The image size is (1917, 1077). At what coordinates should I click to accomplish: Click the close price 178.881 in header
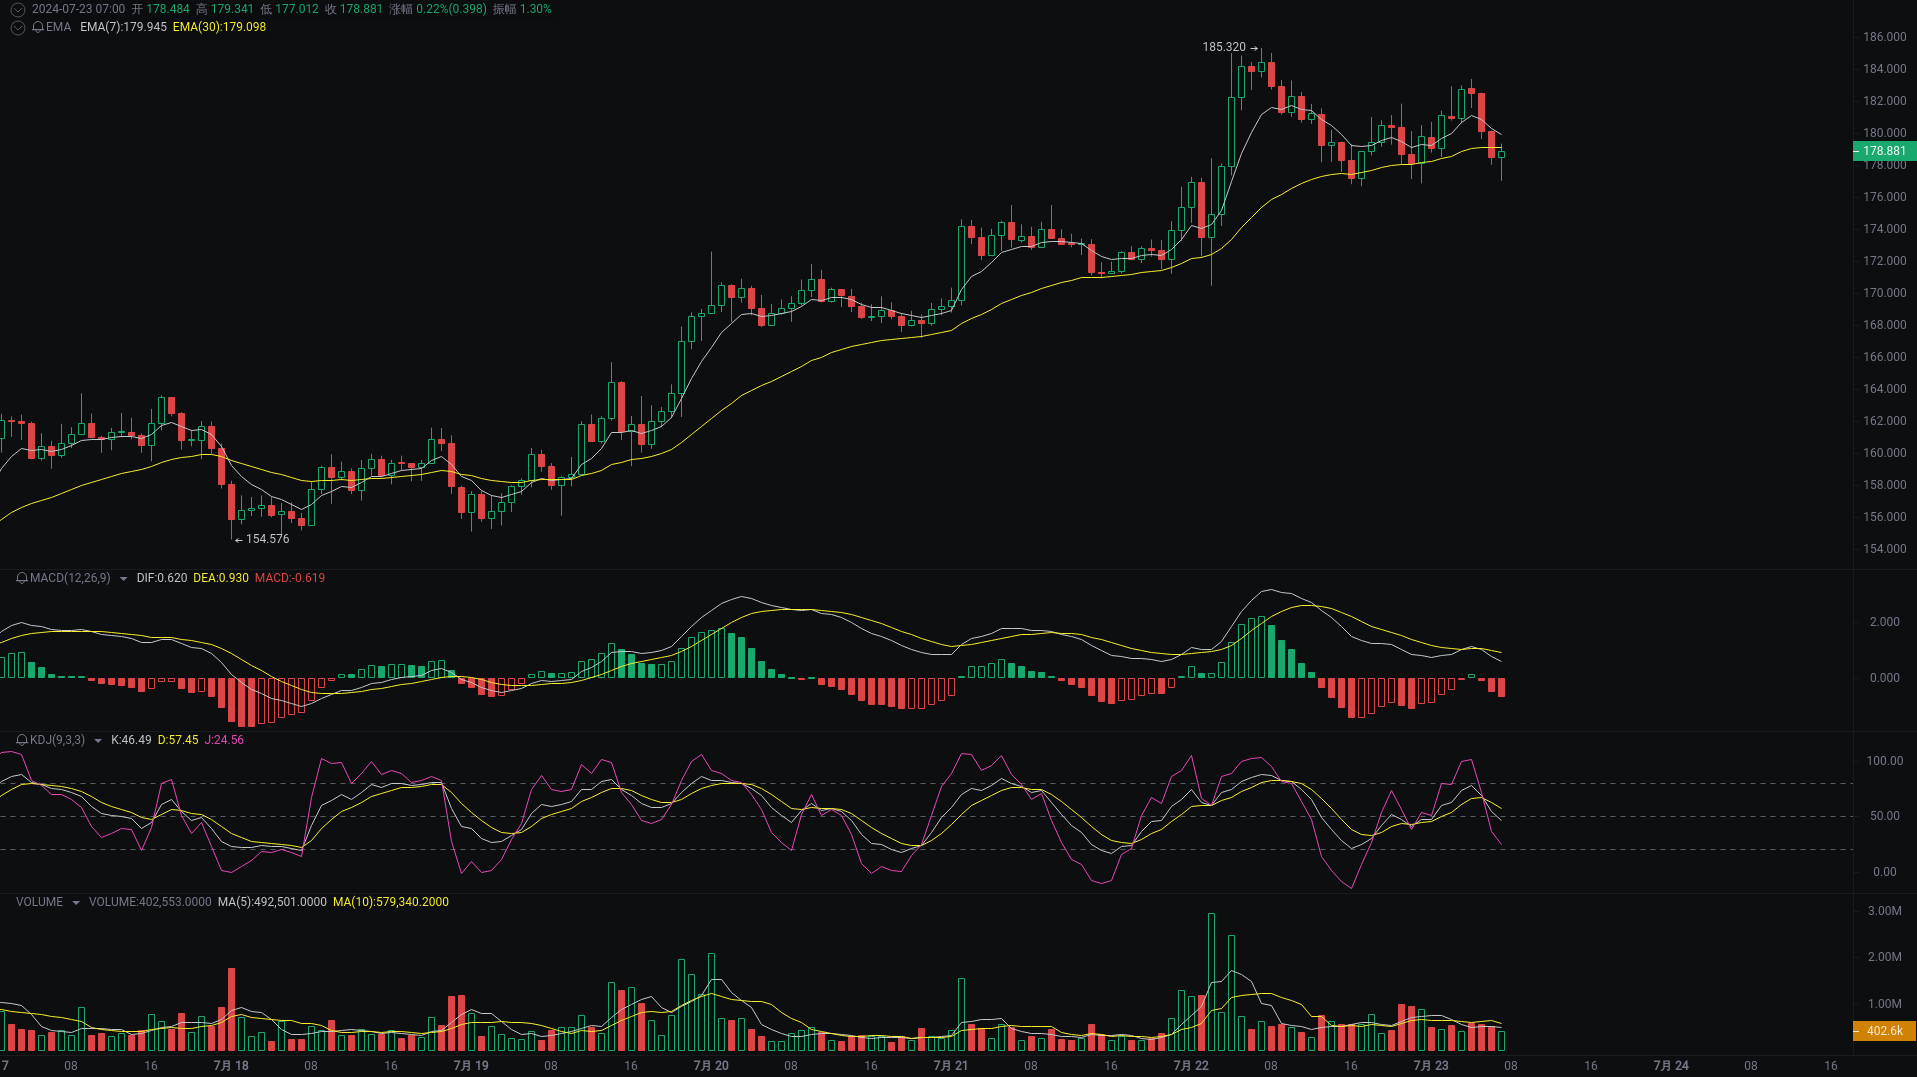[361, 9]
